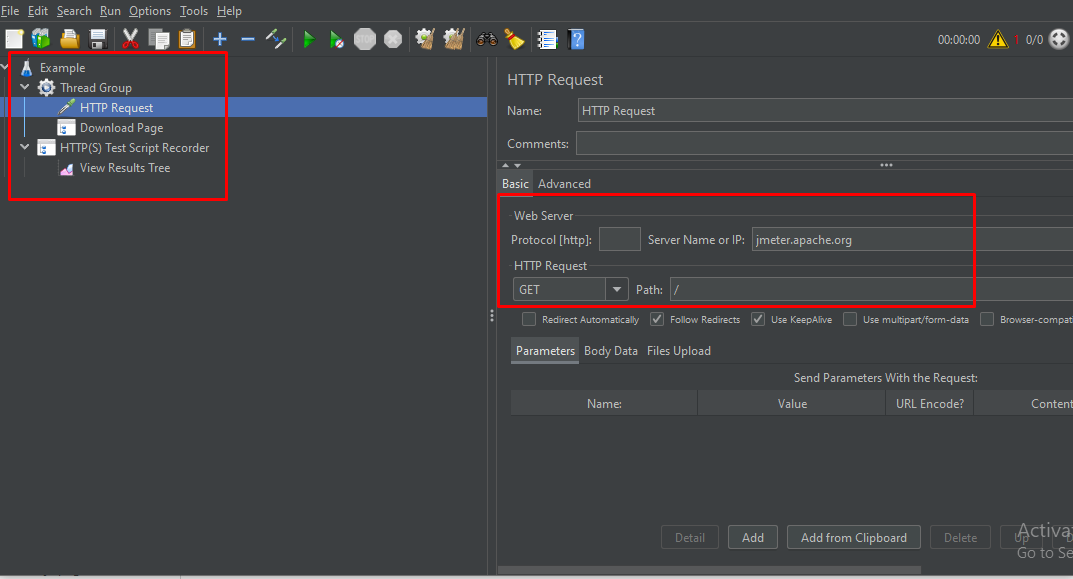Uncheck Use KeepAlive checkbox
The height and width of the screenshot is (579, 1073).
tap(758, 320)
